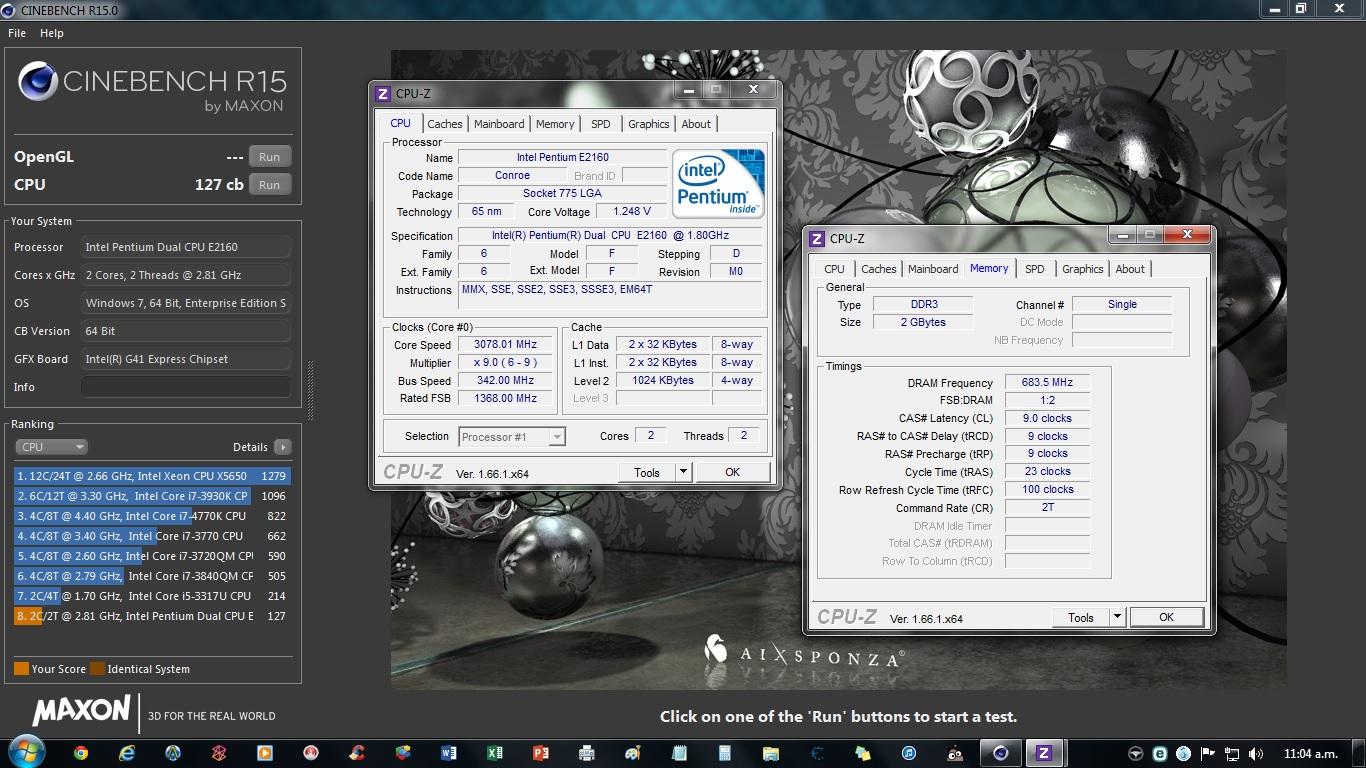Launch Google Chrome from the taskbar
Screen dimensions: 1366x768
point(81,753)
